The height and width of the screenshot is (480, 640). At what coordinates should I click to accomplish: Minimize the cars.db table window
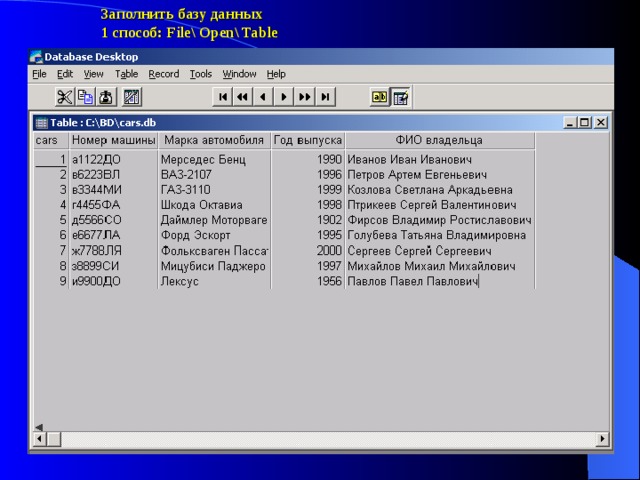pos(570,122)
